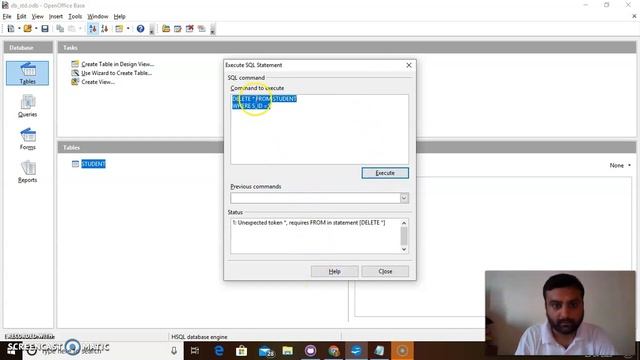The image size is (640, 360).
Task: Expand the Open document dropdown arrow
Action: click(x=36, y=29)
